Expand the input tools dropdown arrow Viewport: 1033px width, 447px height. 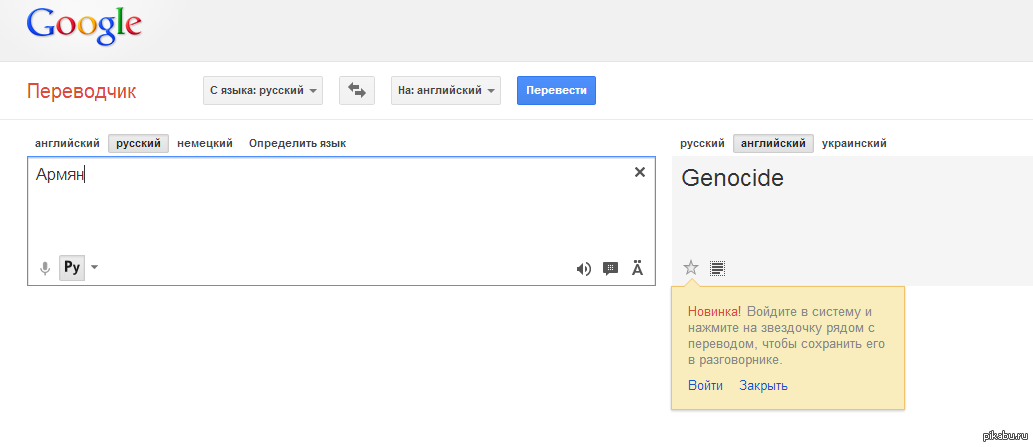95,267
